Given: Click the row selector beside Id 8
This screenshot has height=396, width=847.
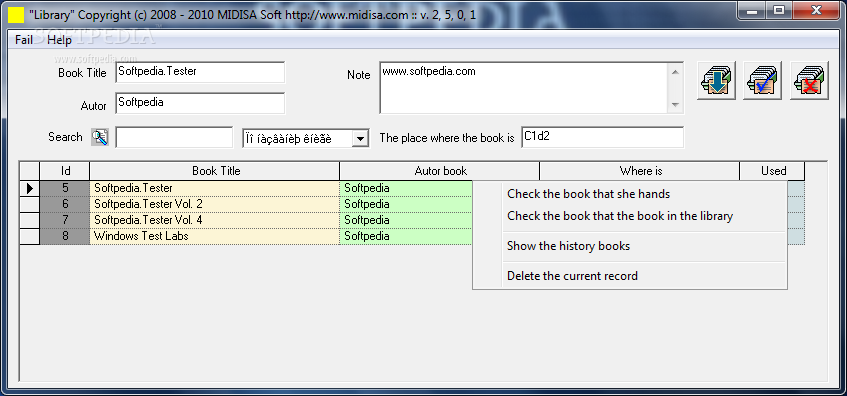Looking at the screenshot, I should click(30, 237).
